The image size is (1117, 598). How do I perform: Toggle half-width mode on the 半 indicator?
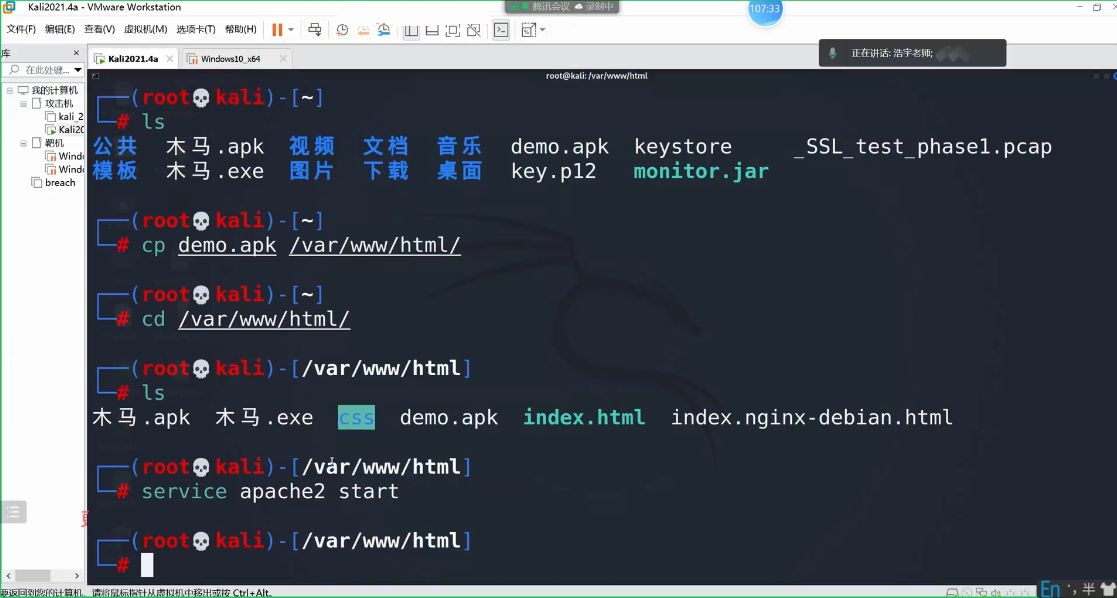tap(1087, 590)
